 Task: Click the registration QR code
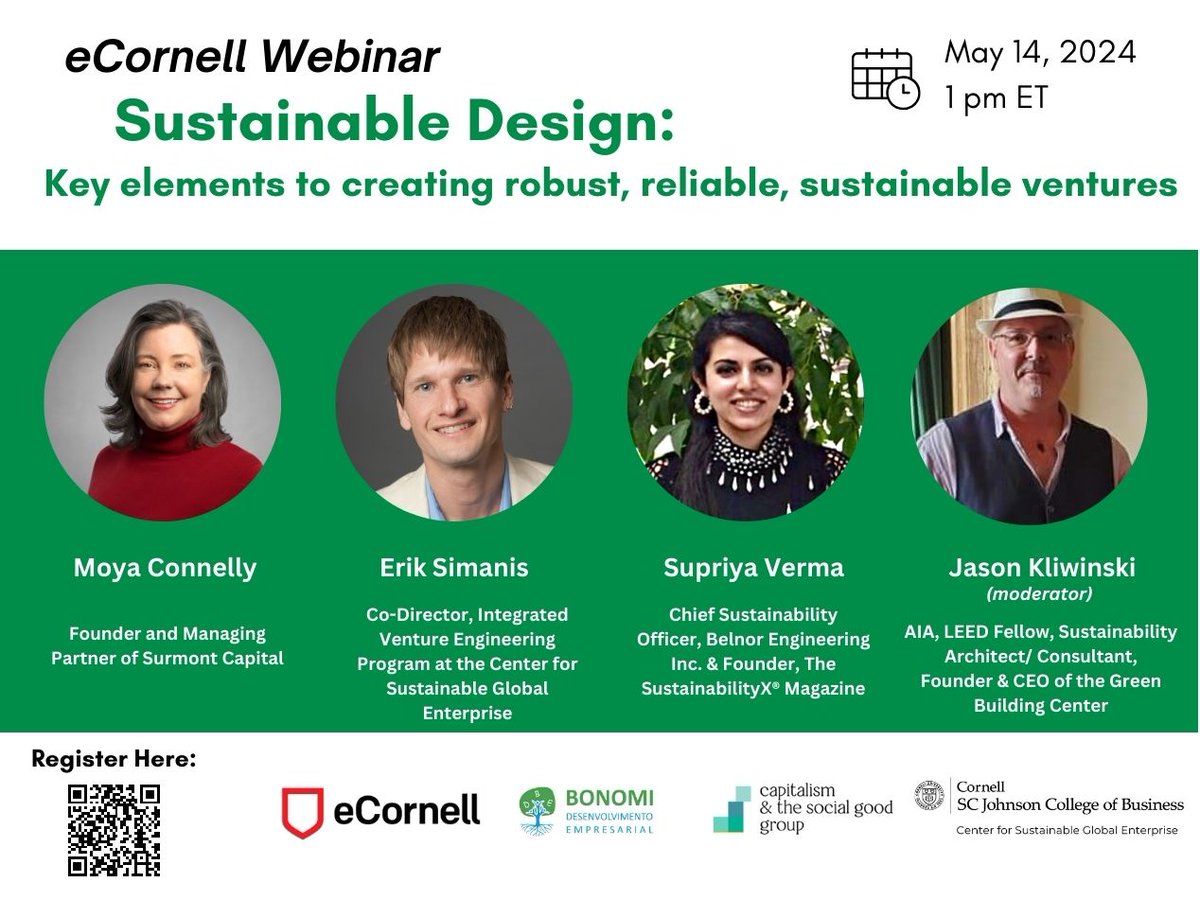tap(114, 830)
